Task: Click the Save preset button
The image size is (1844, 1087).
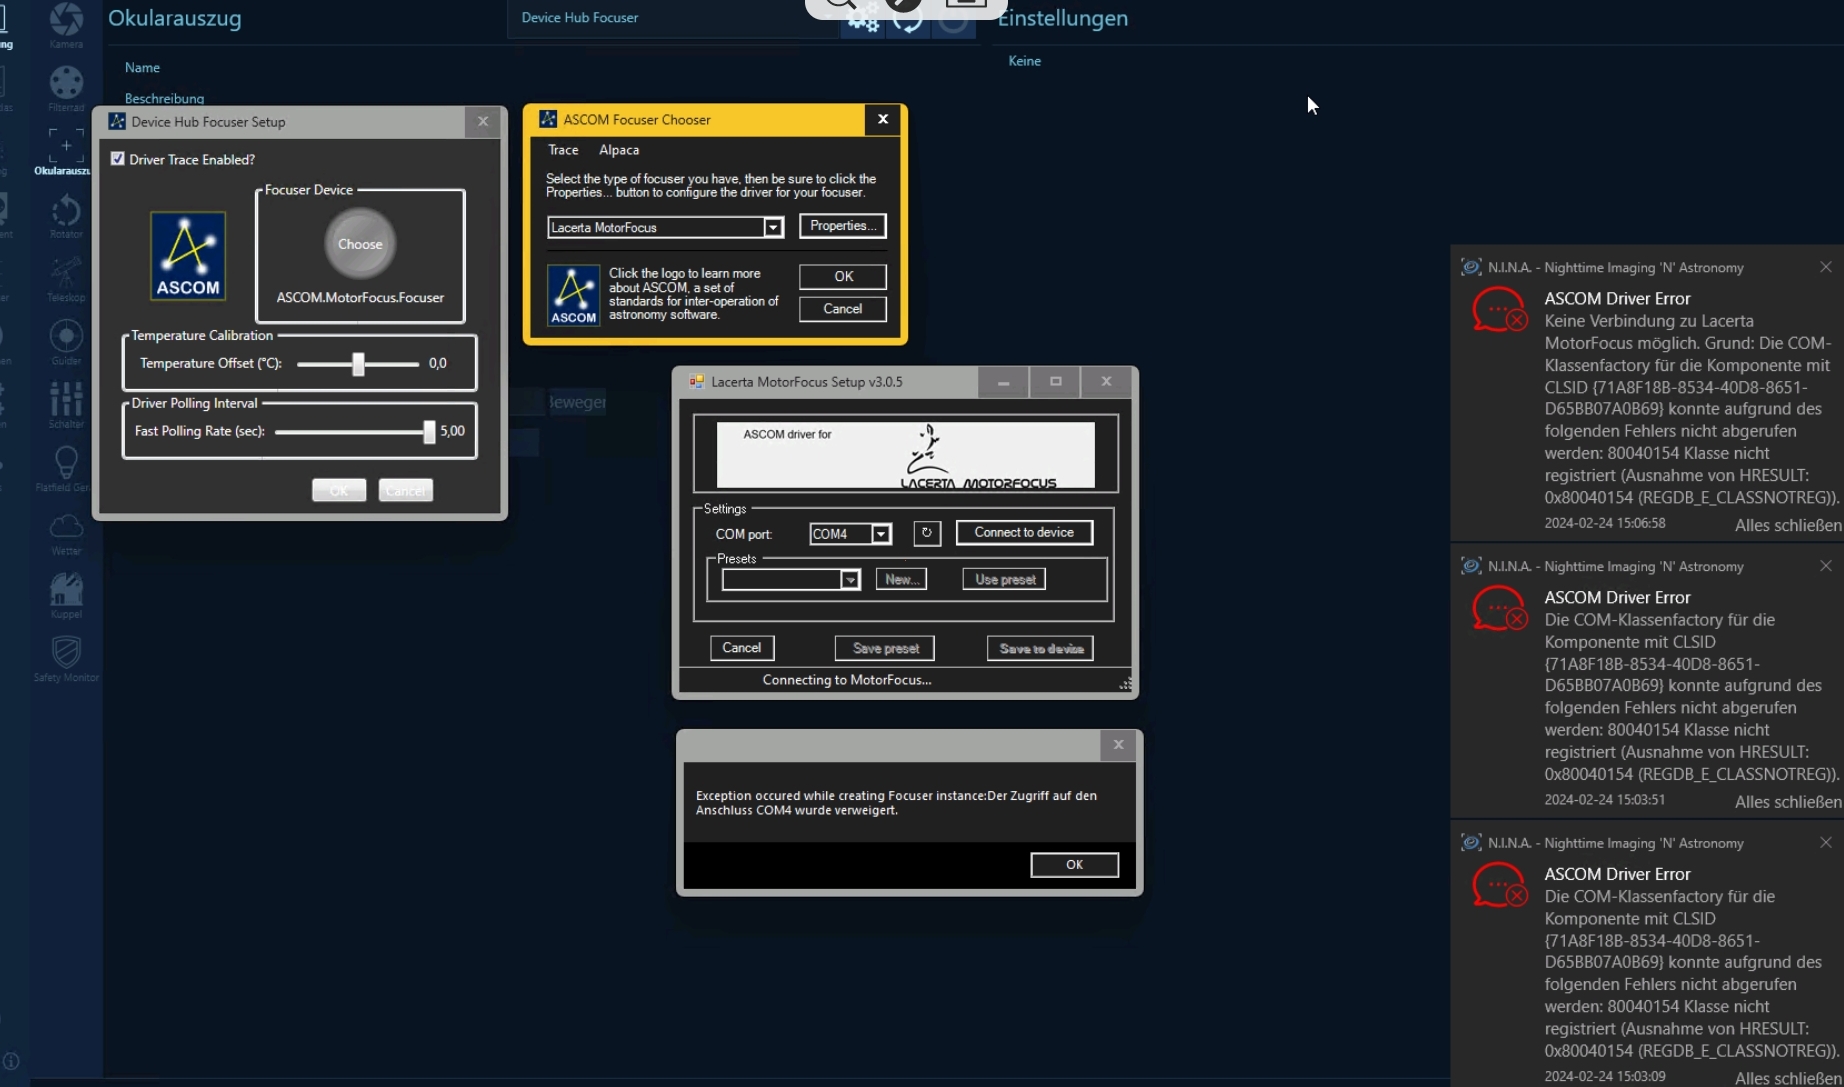Action: tap(885, 649)
